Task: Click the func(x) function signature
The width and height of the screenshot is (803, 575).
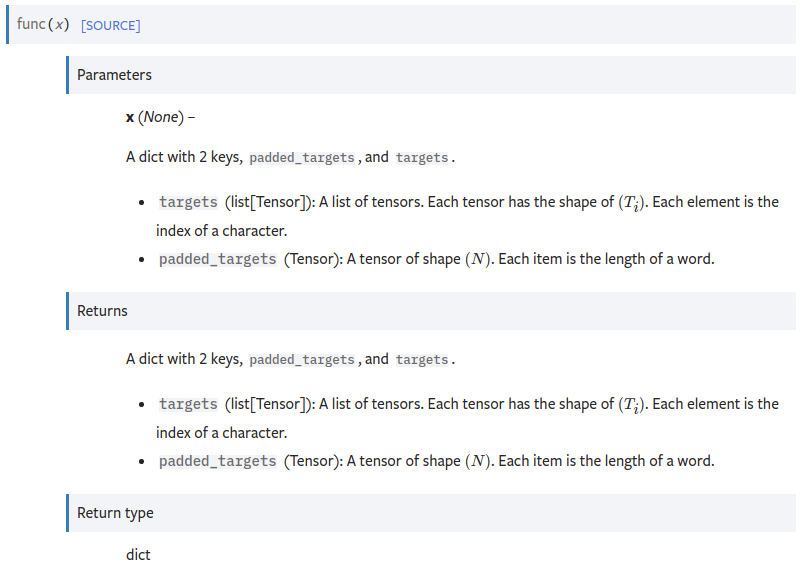Action: 43,24
